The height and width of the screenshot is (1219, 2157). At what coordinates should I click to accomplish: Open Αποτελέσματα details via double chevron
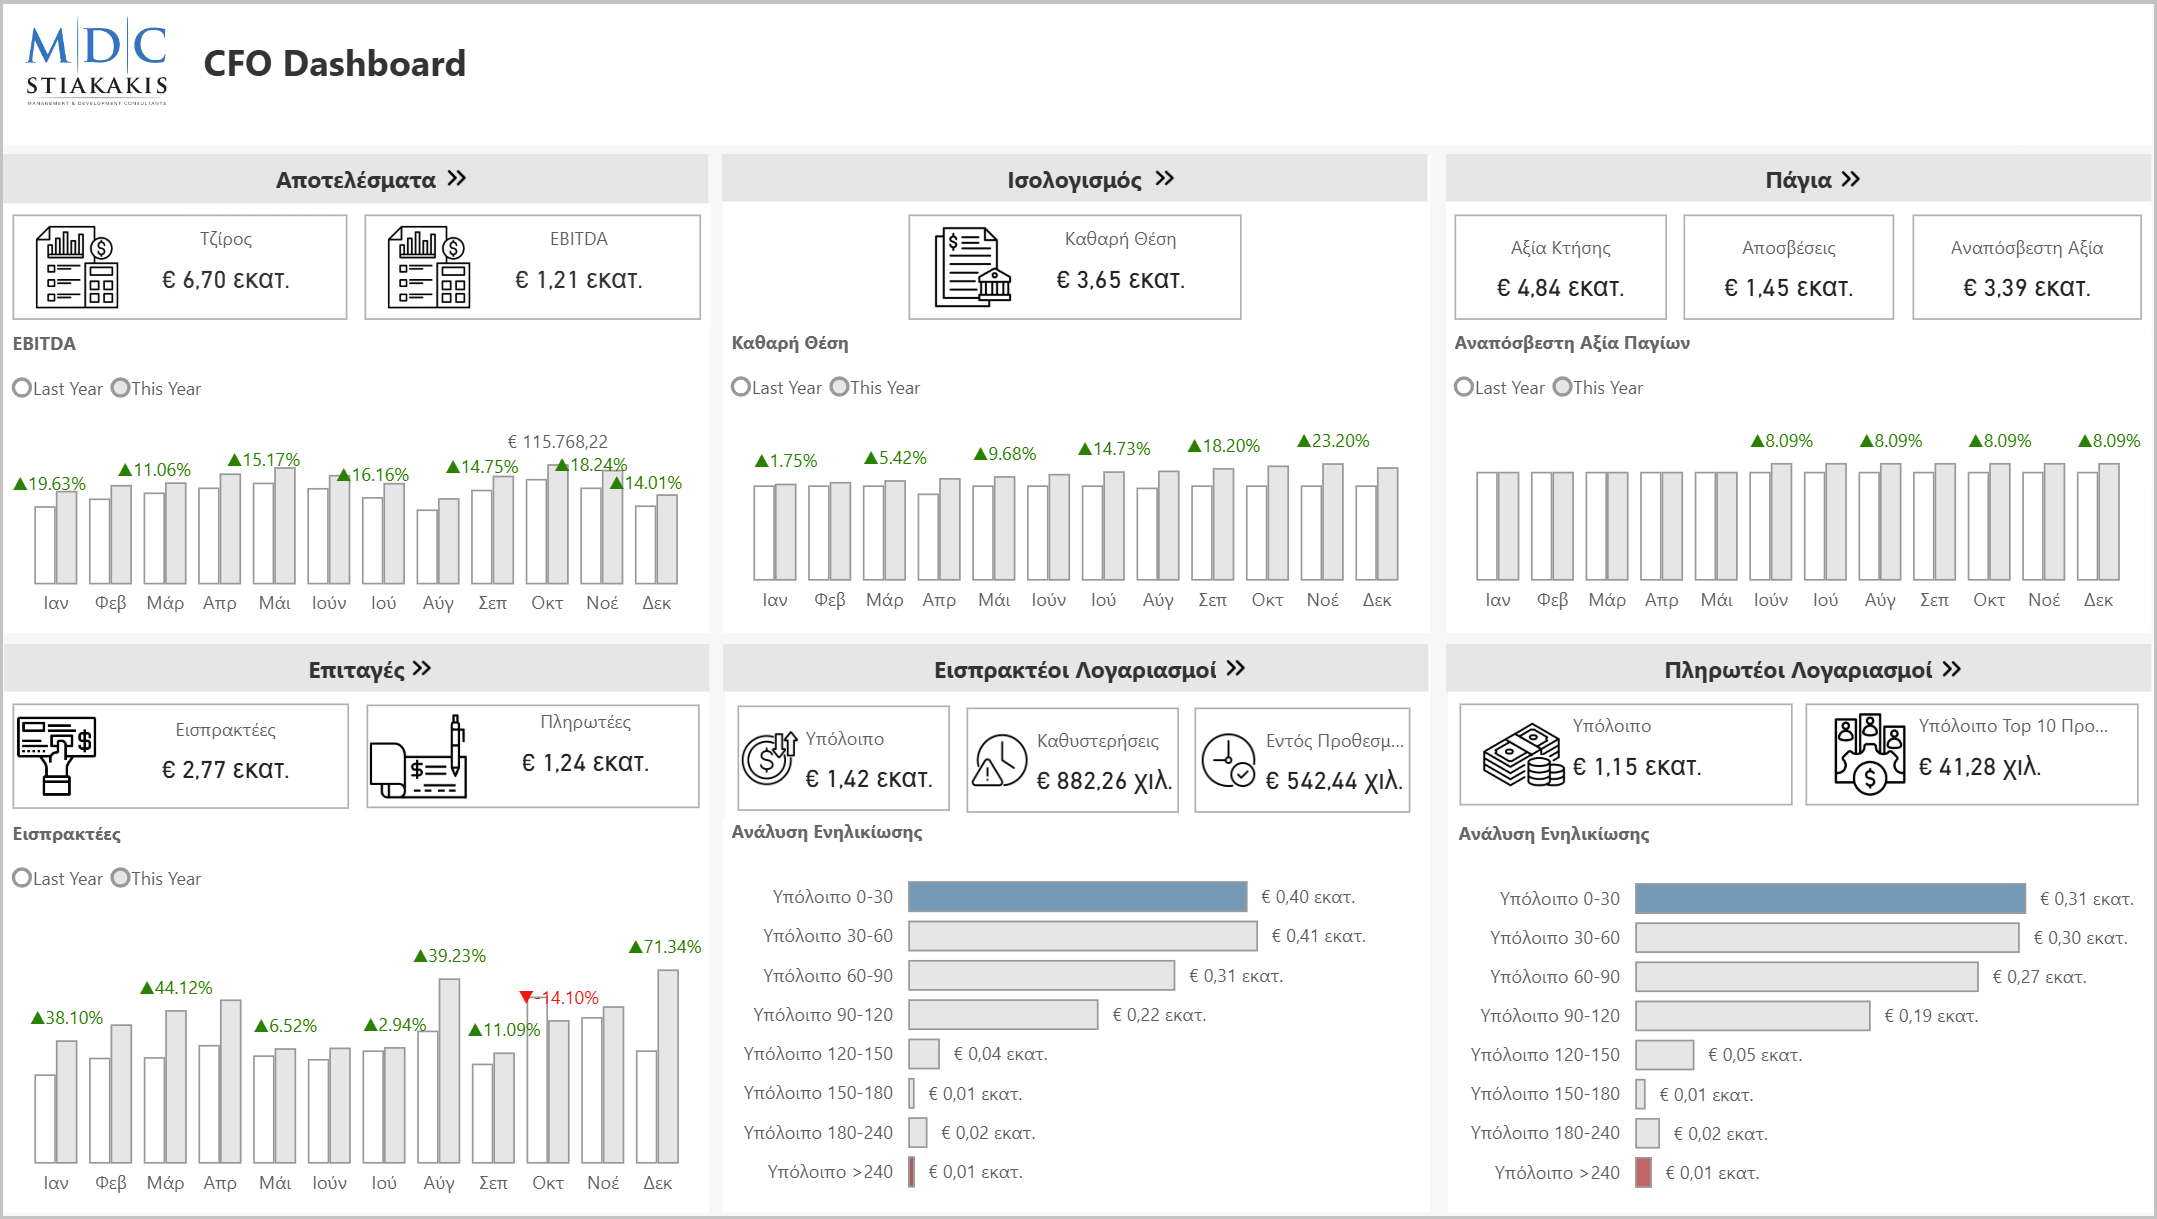coord(457,178)
